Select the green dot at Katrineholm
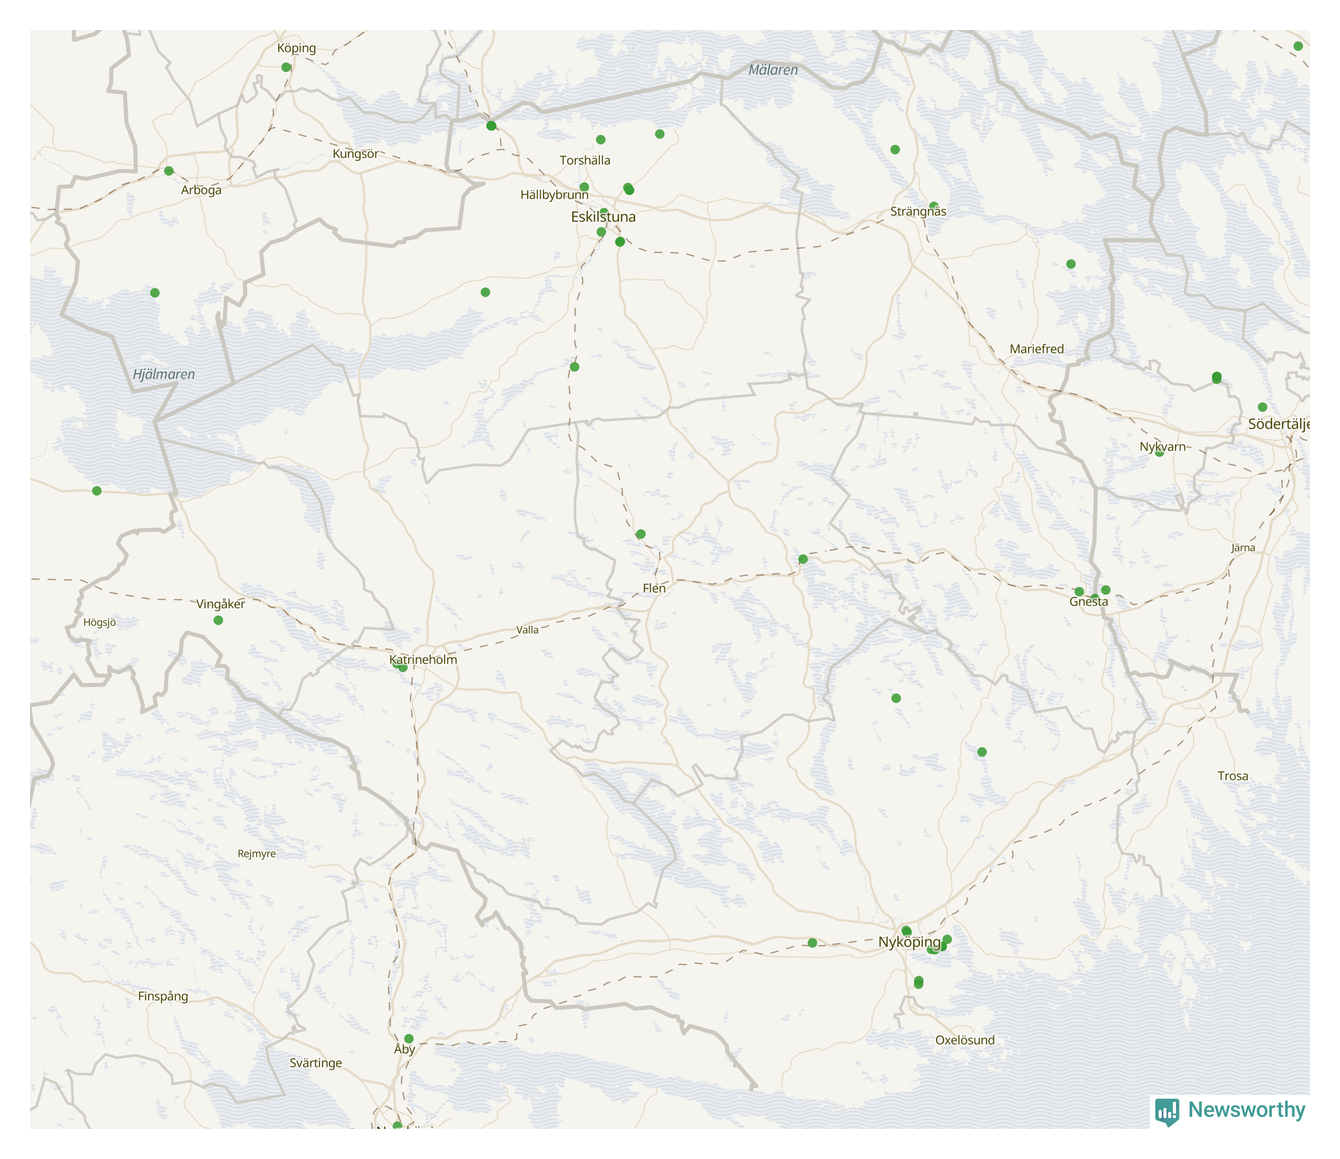 click(x=402, y=667)
